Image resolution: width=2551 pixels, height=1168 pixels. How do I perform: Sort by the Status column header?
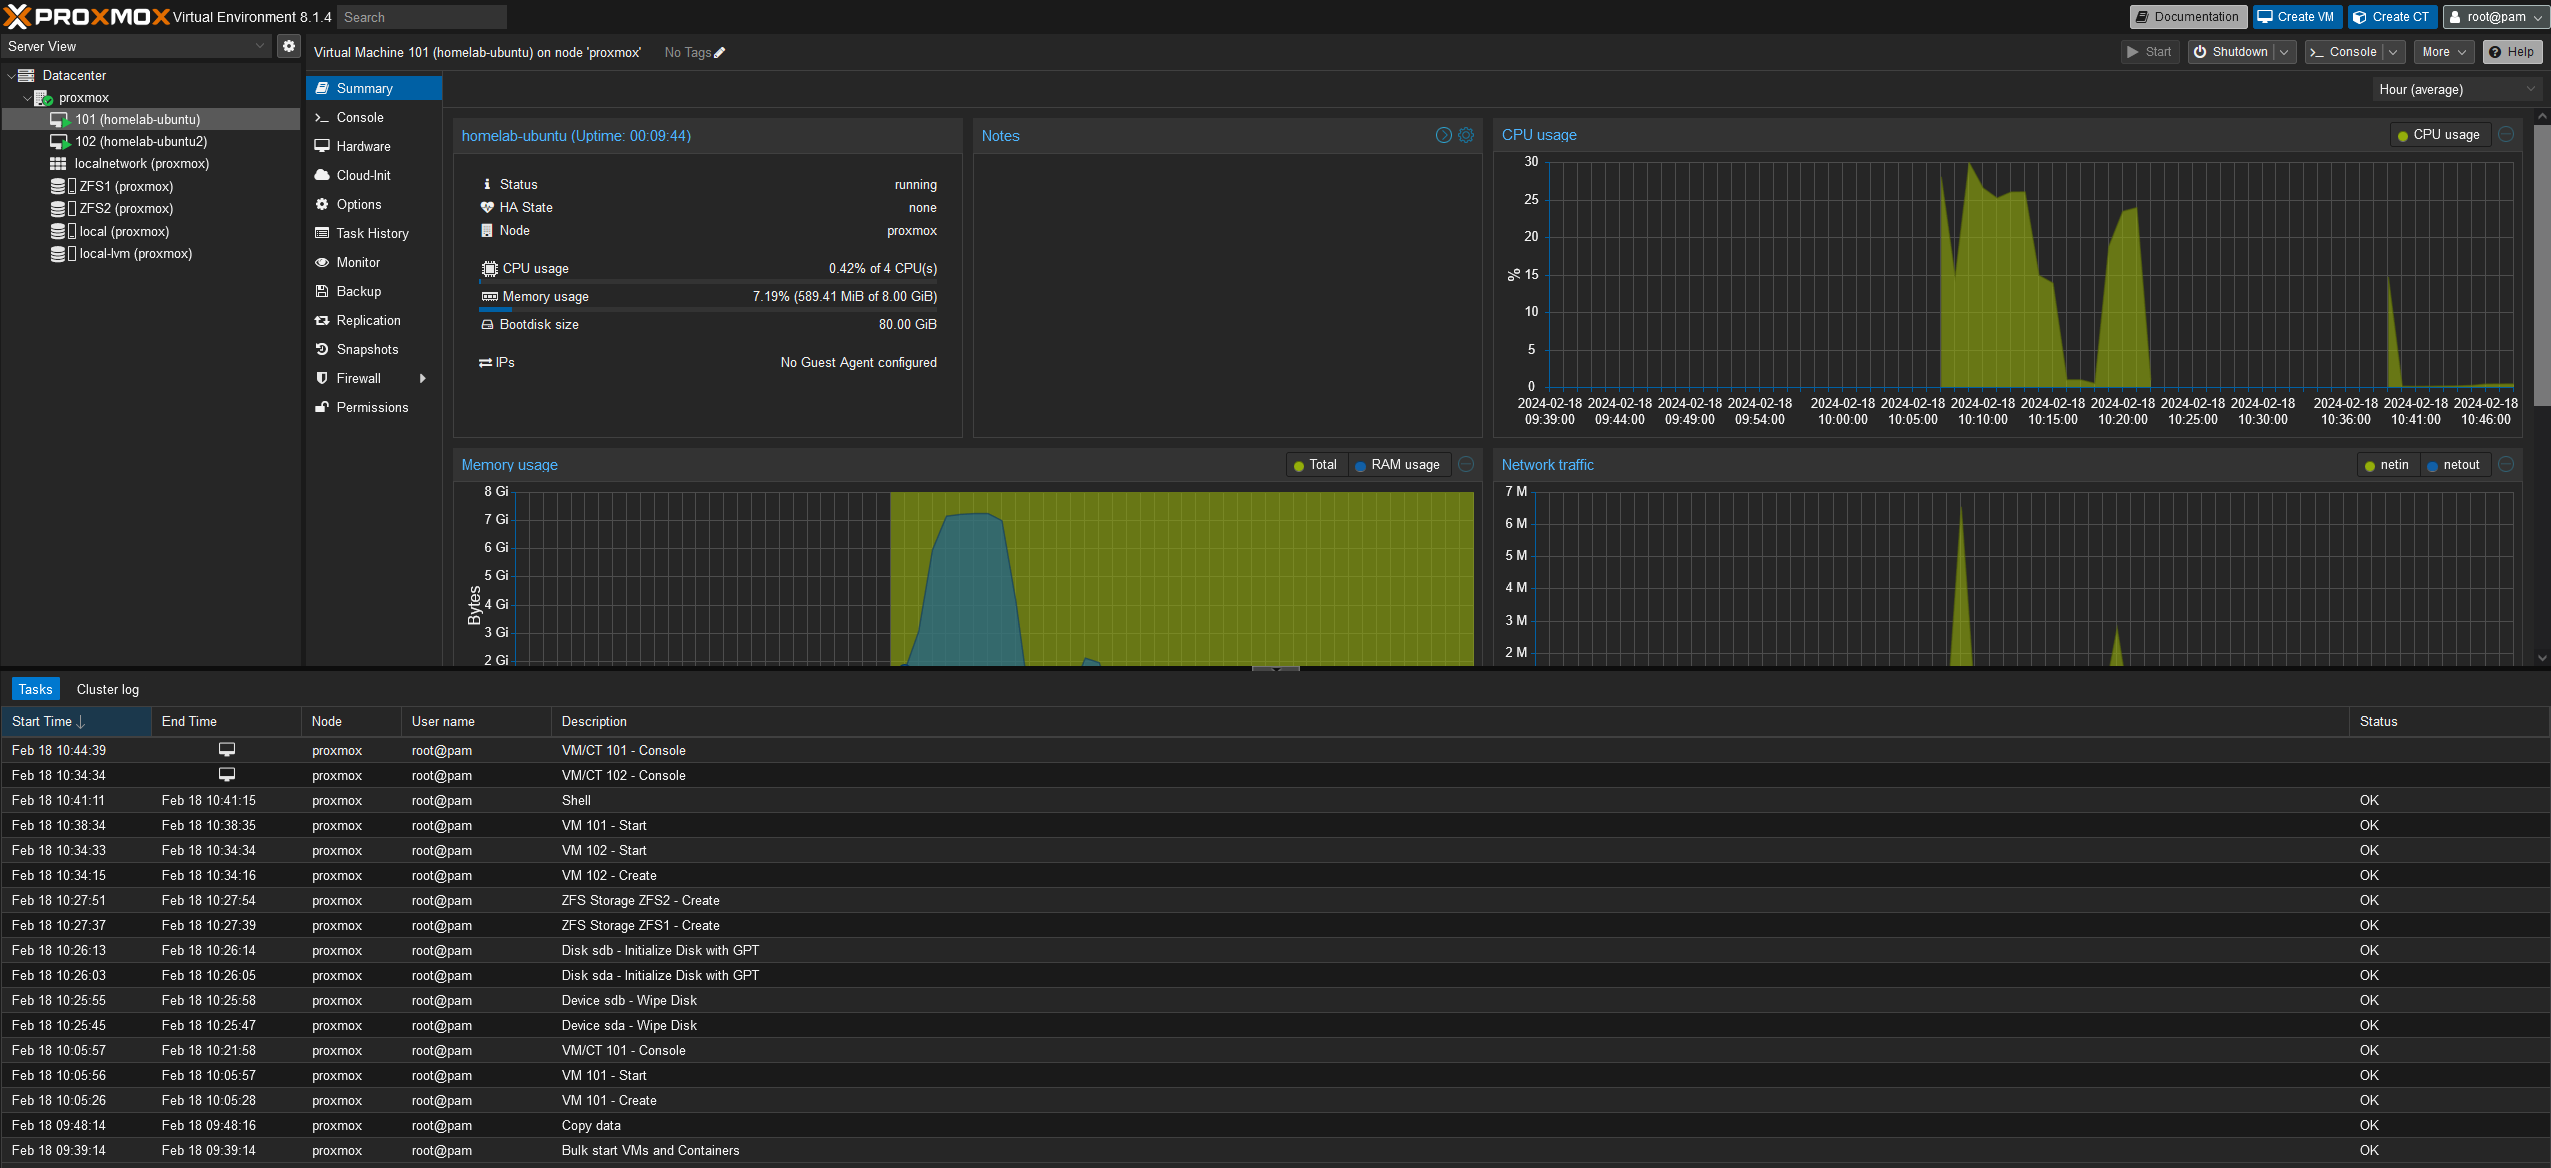[x=2448, y=721]
